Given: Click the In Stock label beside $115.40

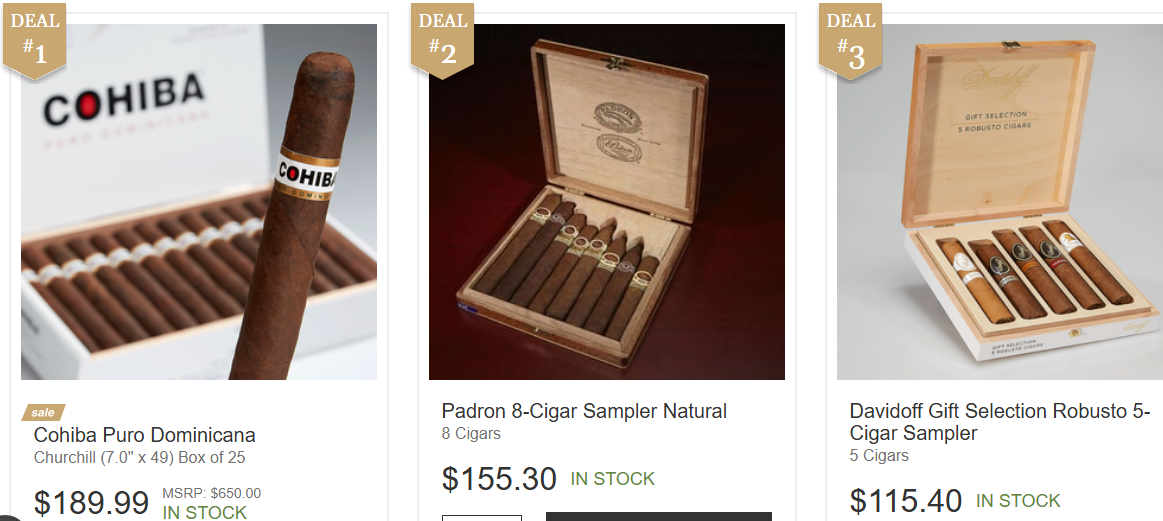Looking at the screenshot, I should pyautogui.click(x=1018, y=502).
